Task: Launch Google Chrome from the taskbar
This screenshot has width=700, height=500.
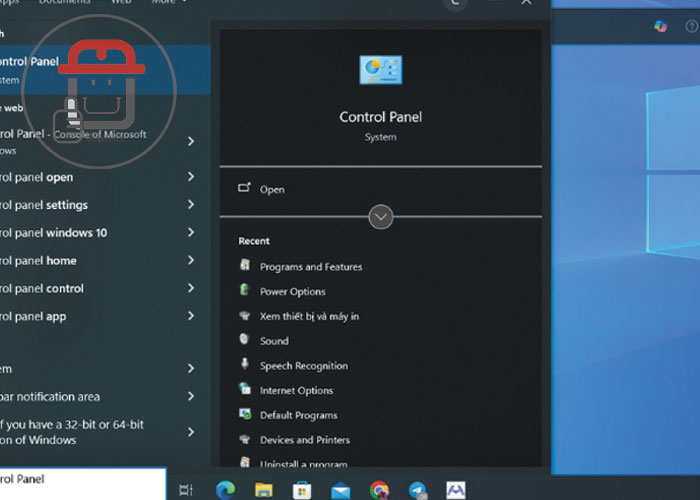Action: 379,490
